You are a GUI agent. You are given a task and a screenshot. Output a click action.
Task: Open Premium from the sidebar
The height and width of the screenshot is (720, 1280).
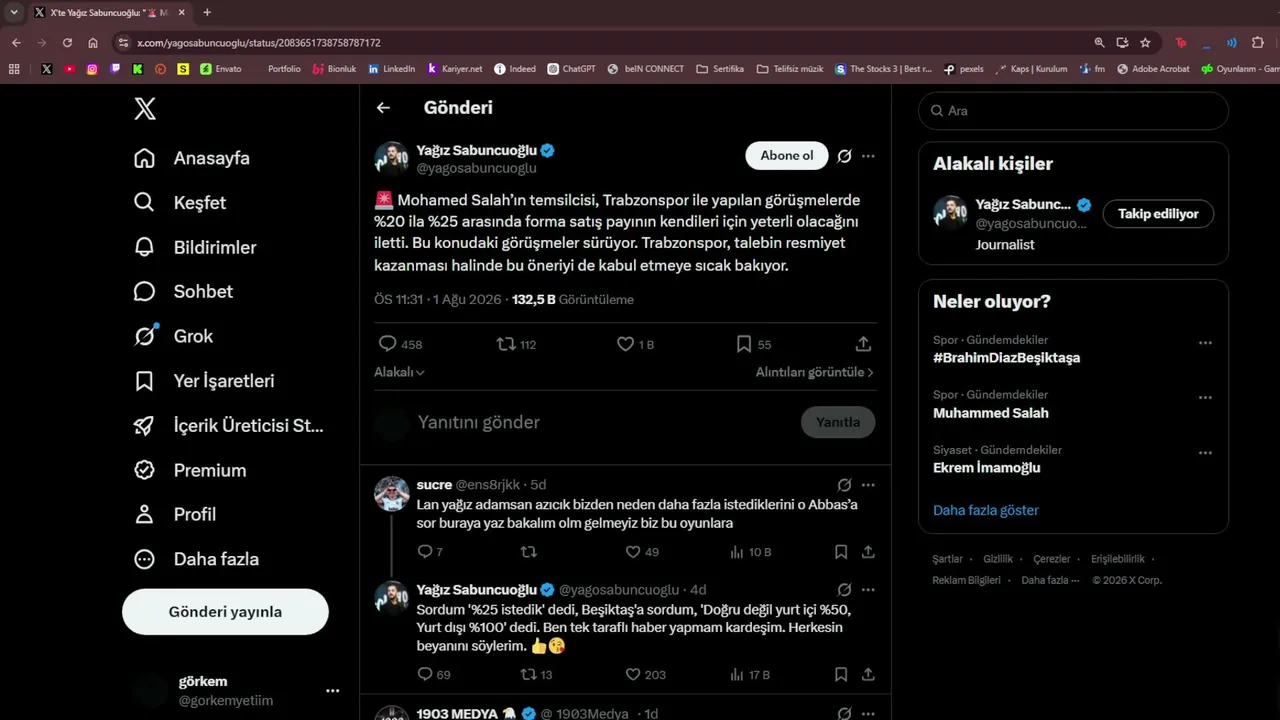(189, 470)
